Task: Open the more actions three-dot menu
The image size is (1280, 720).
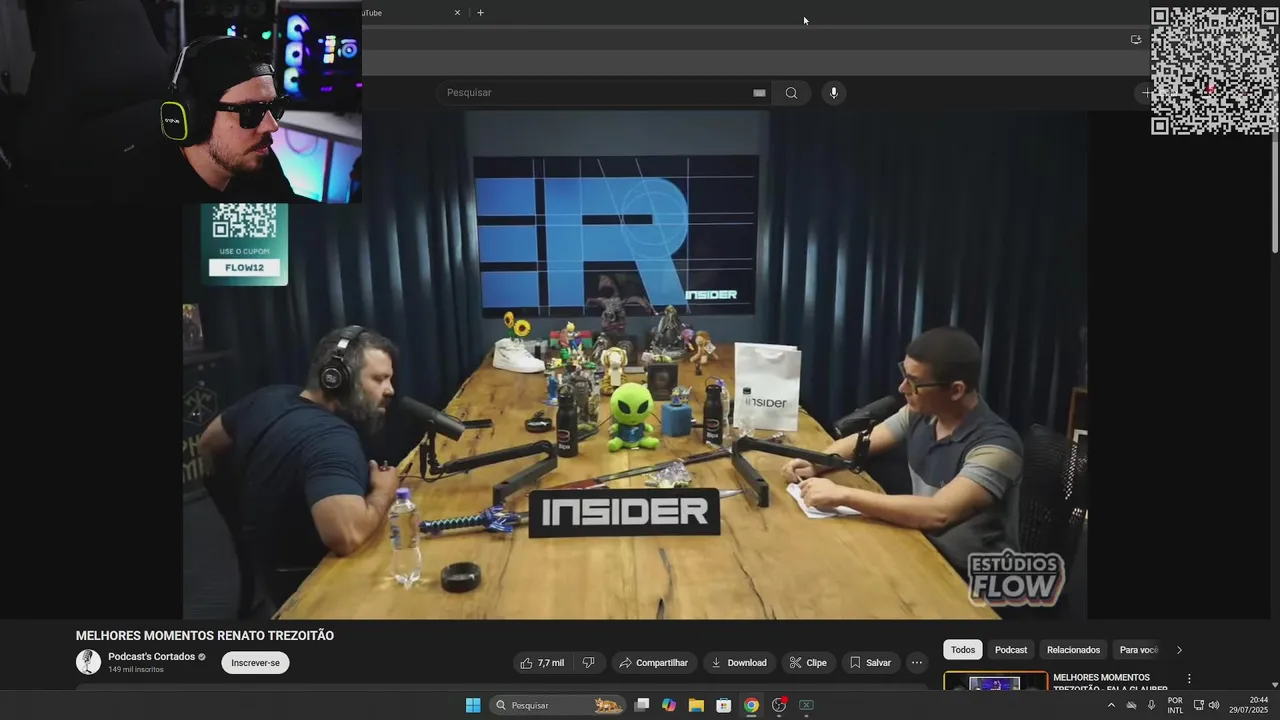Action: 916,663
